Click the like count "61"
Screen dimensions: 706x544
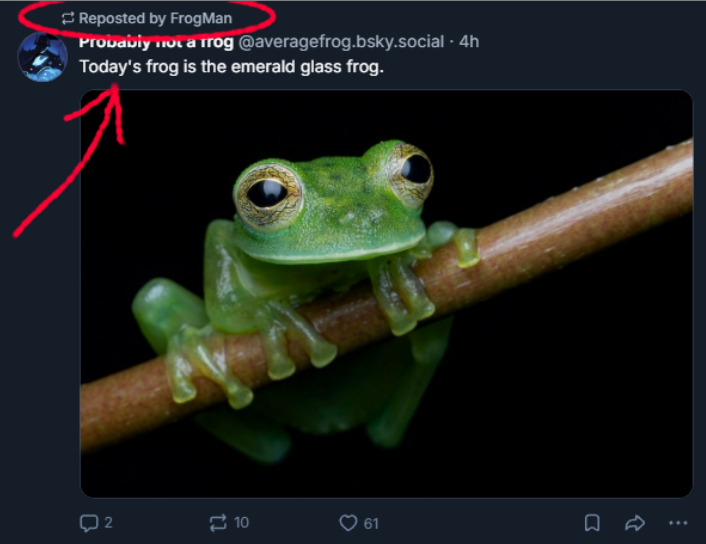point(371,522)
